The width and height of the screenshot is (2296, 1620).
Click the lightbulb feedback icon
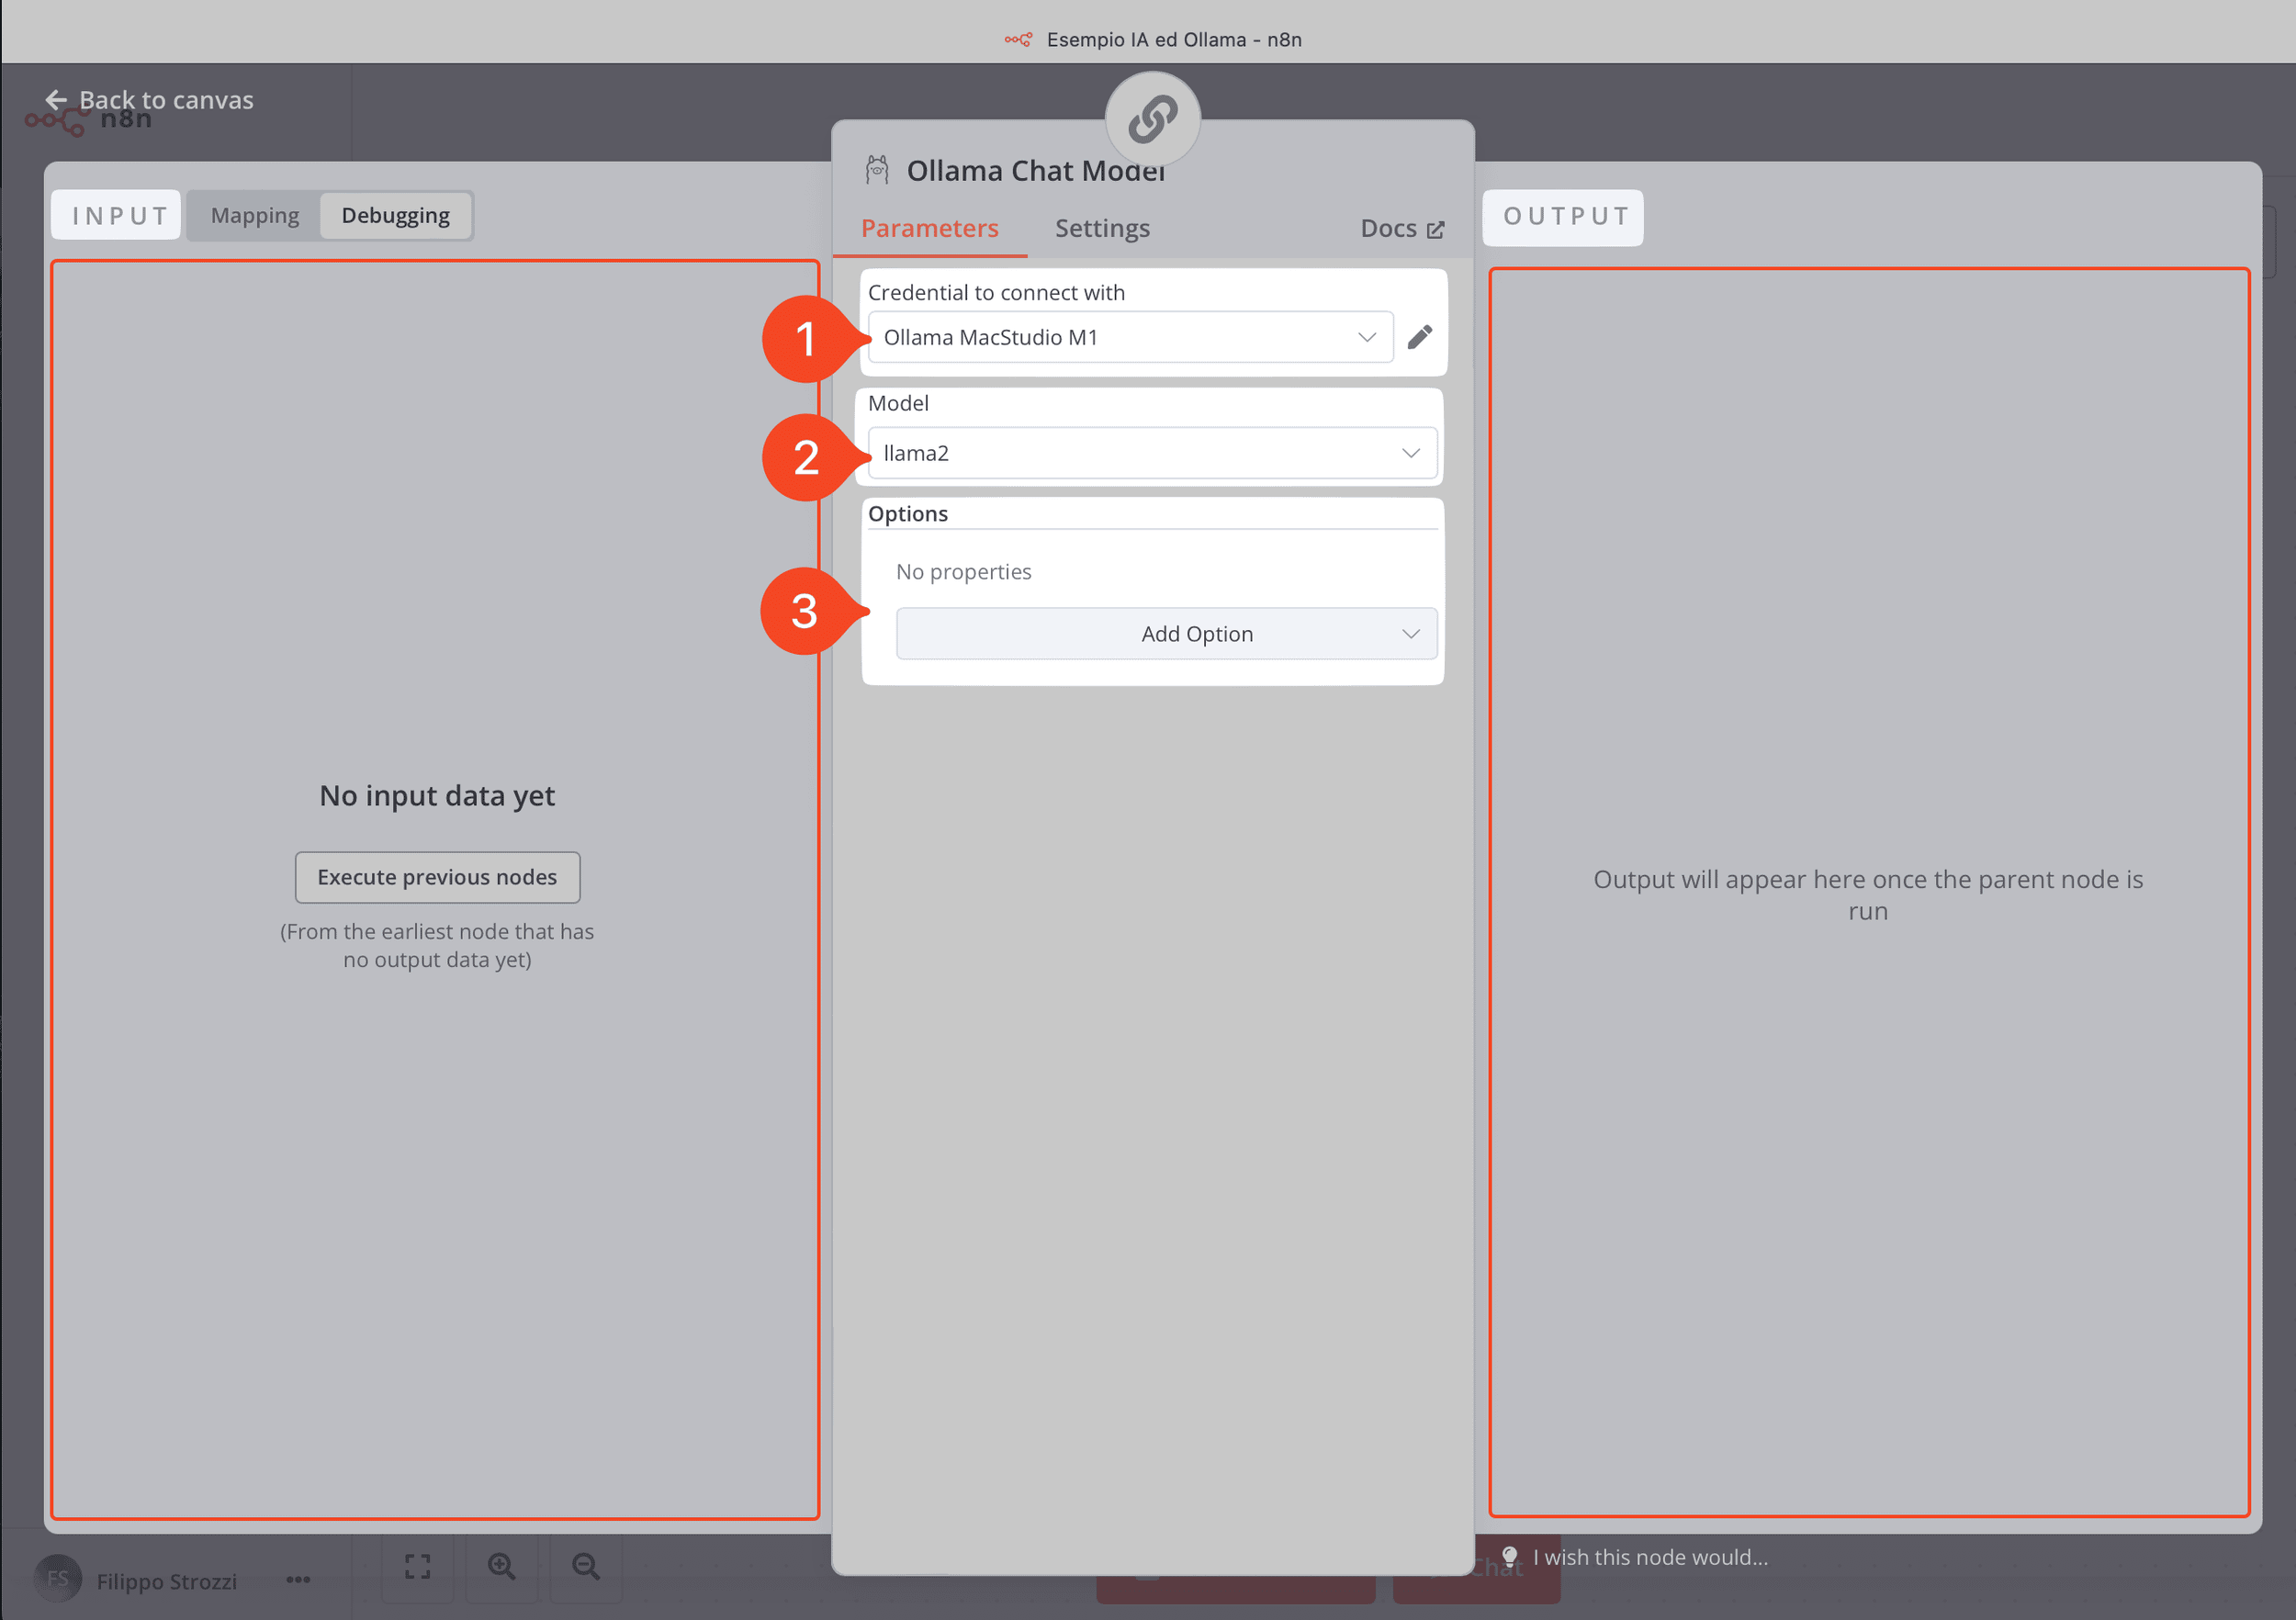pos(1510,1557)
